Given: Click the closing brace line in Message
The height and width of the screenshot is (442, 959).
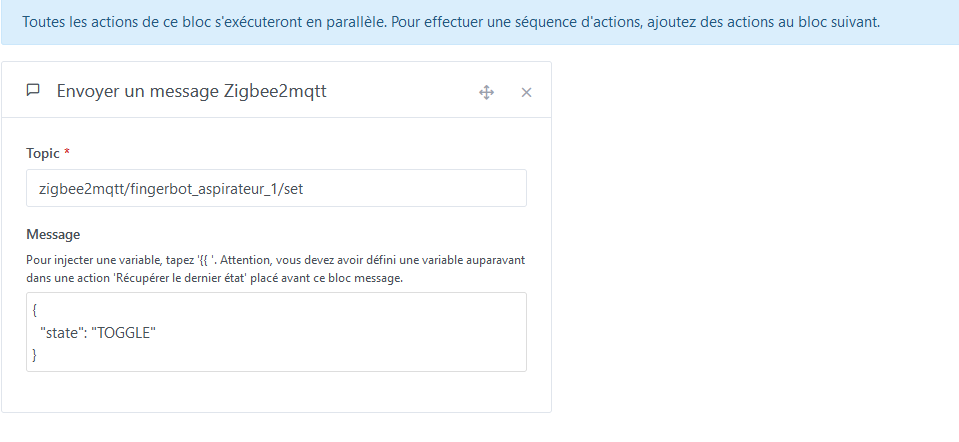Looking at the screenshot, I should point(35,354).
